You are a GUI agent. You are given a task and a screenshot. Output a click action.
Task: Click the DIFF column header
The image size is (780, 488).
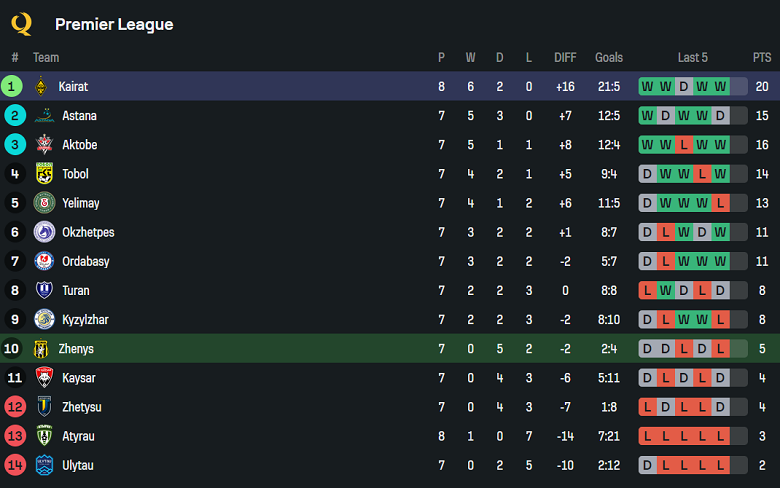click(x=565, y=58)
